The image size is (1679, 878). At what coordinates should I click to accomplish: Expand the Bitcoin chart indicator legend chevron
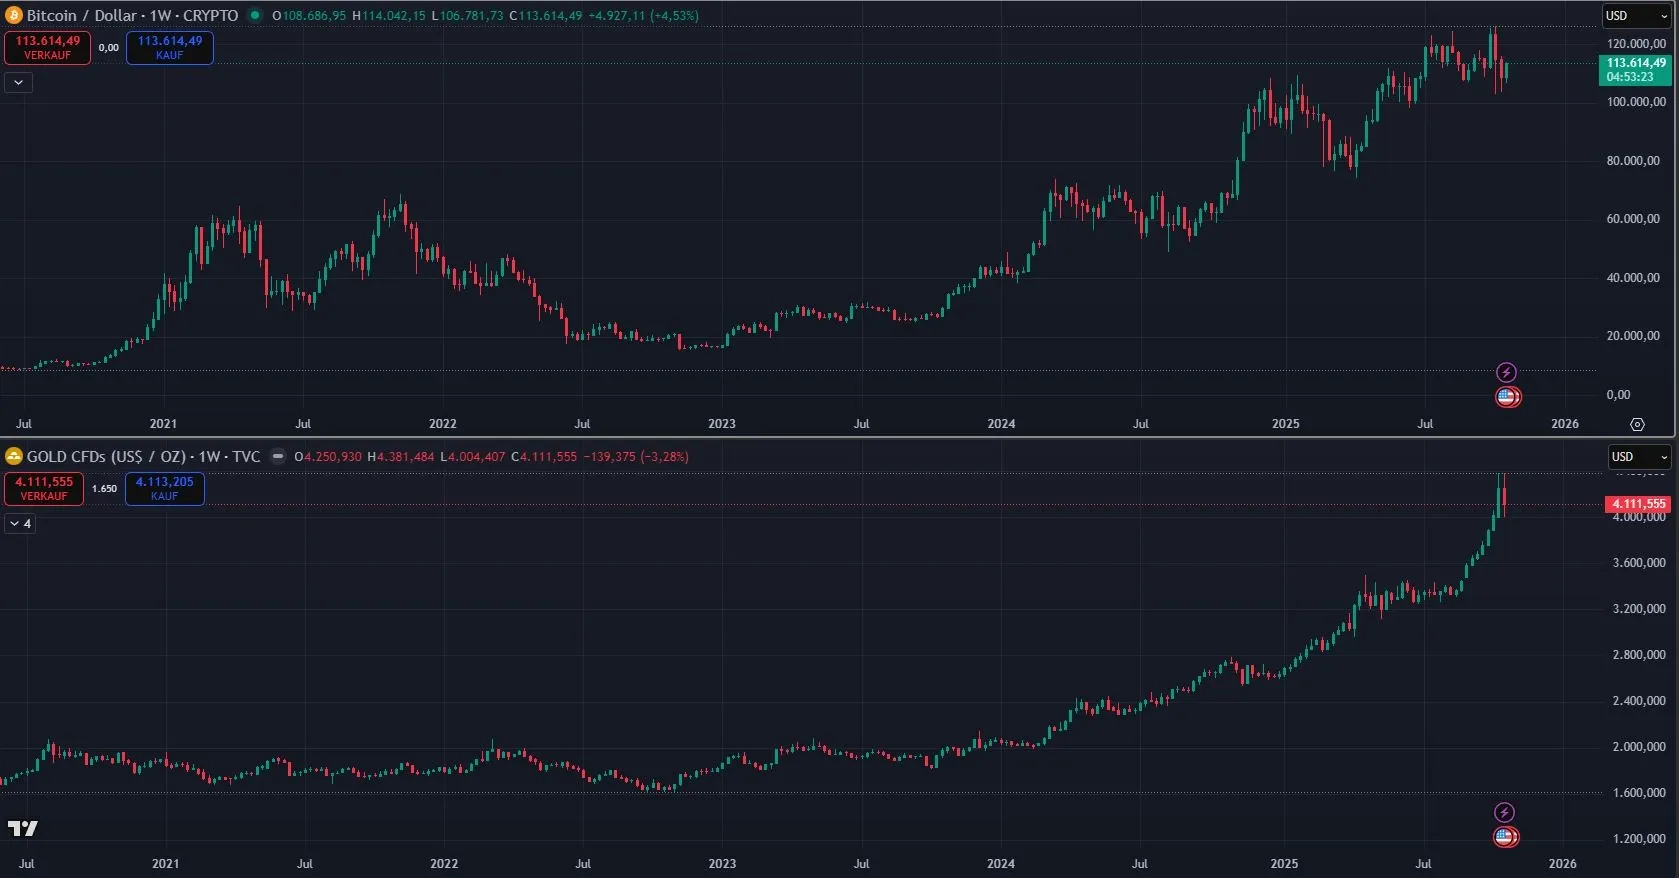pyautogui.click(x=18, y=83)
